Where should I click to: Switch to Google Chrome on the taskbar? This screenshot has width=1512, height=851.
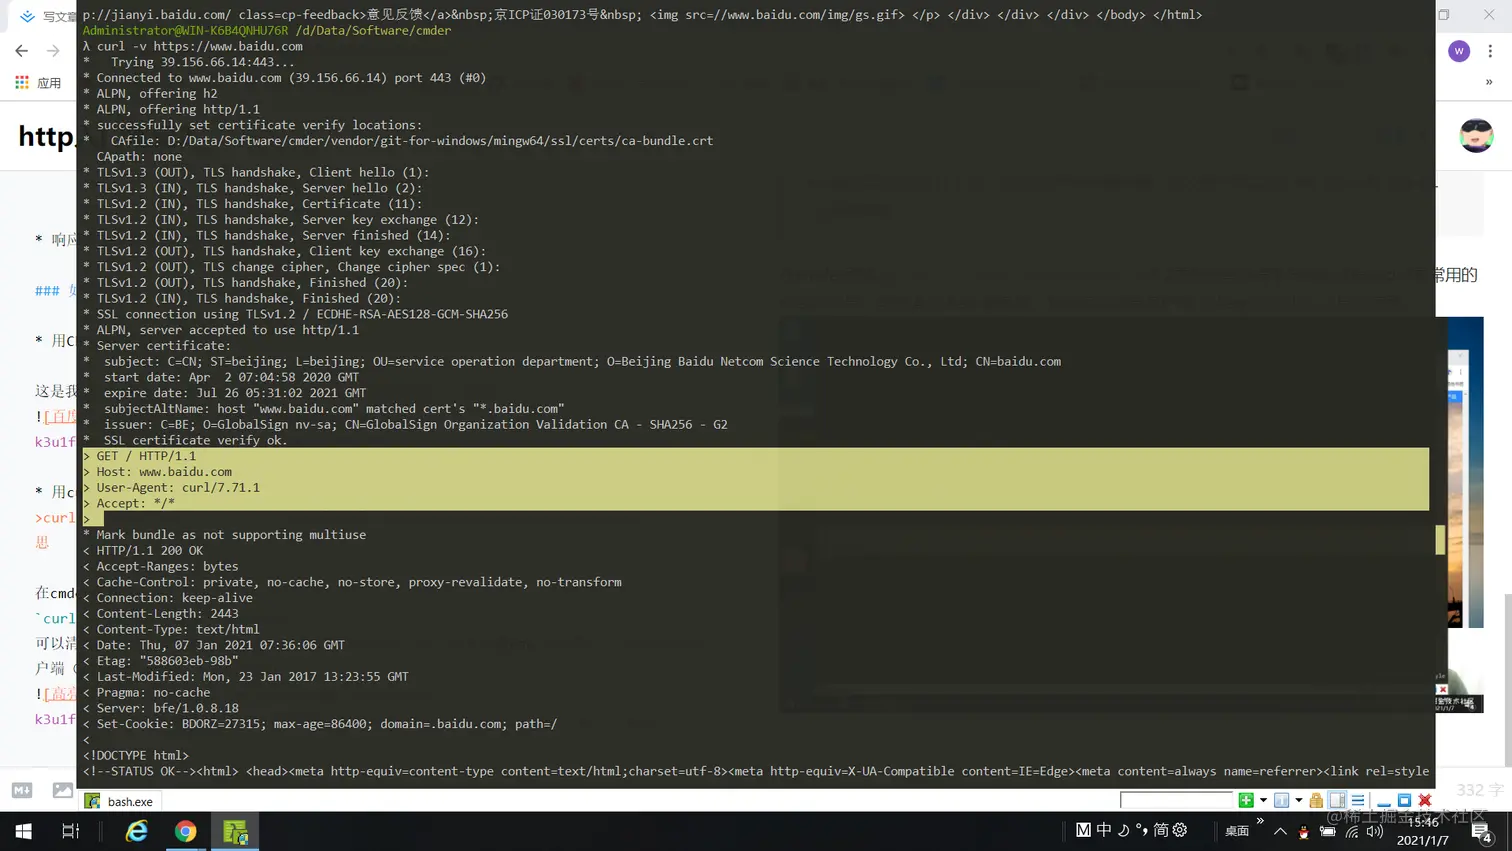[186, 831]
